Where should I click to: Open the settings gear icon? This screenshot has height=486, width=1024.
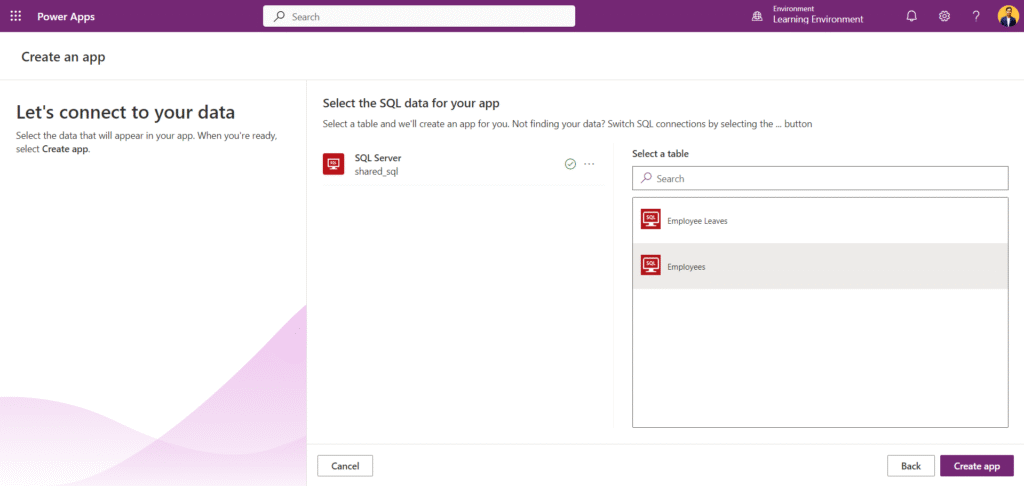pos(944,16)
